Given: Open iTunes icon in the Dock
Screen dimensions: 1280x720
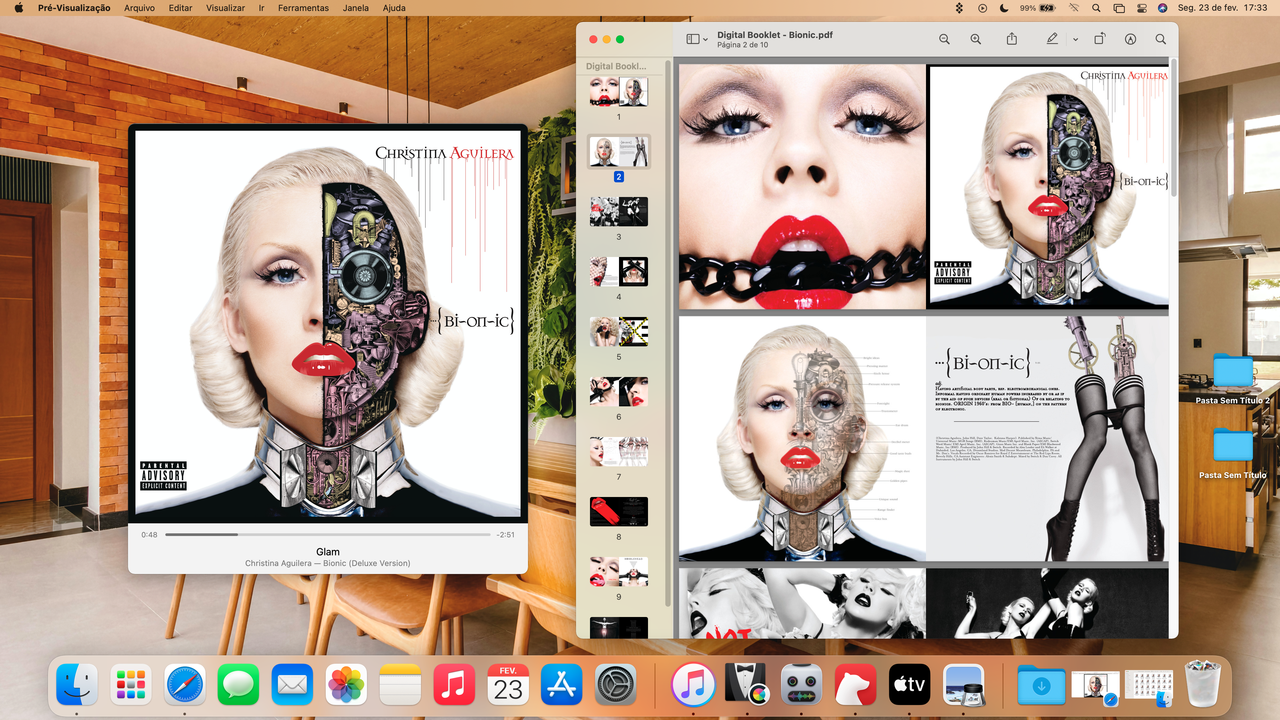Looking at the screenshot, I should (x=693, y=685).
